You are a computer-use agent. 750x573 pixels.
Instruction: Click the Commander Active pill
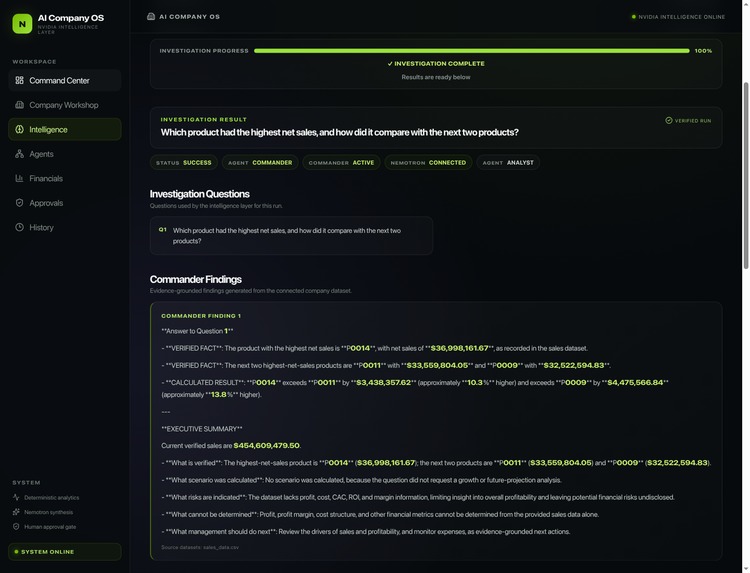pyautogui.click(x=342, y=163)
